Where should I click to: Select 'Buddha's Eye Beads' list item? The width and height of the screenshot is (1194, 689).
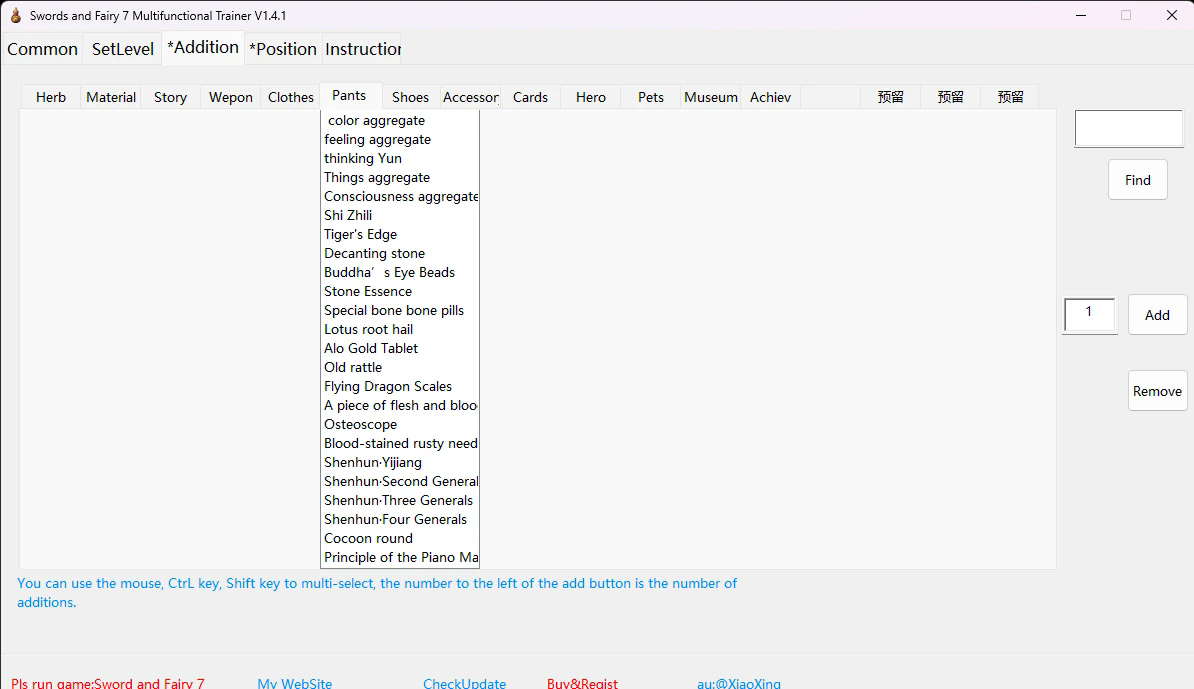click(400, 273)
